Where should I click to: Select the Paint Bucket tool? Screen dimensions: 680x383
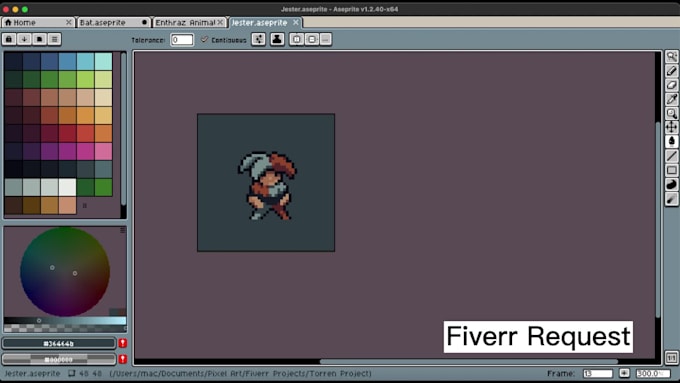click(x=671, y=141)
